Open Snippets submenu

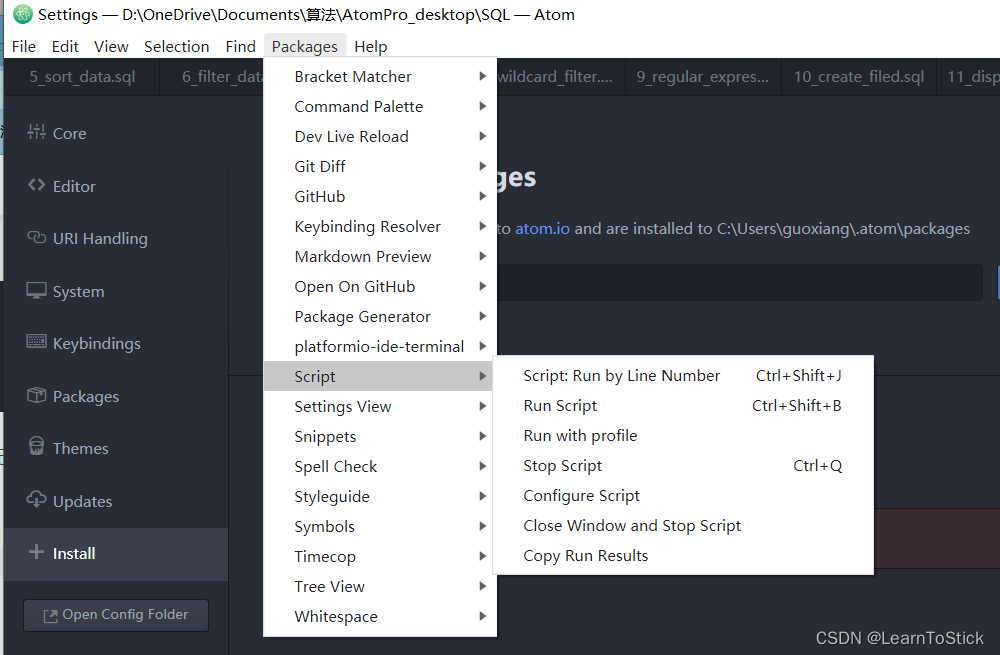379,436
